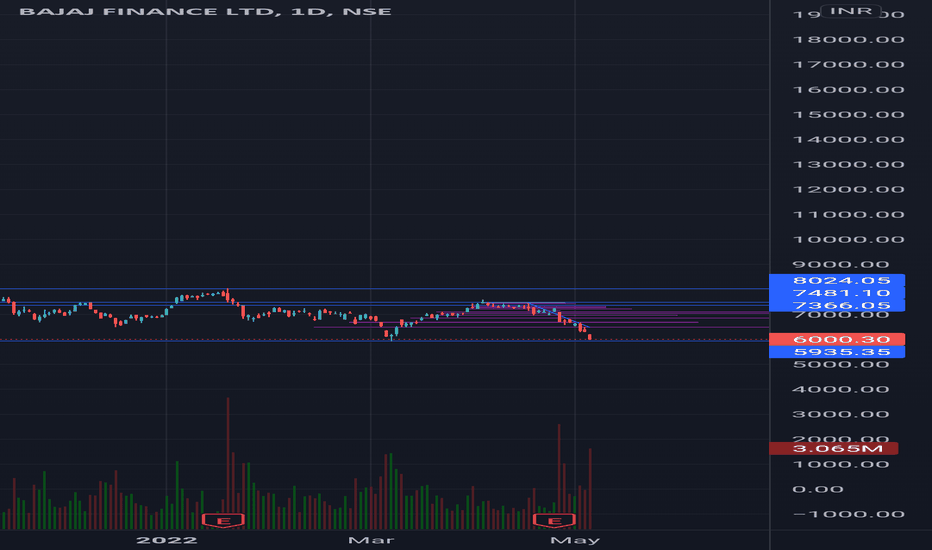Image resolution: width=932 pixels, height=550 pixels.
Task: Click the 3.065M volume label
Action: (833, 448)
